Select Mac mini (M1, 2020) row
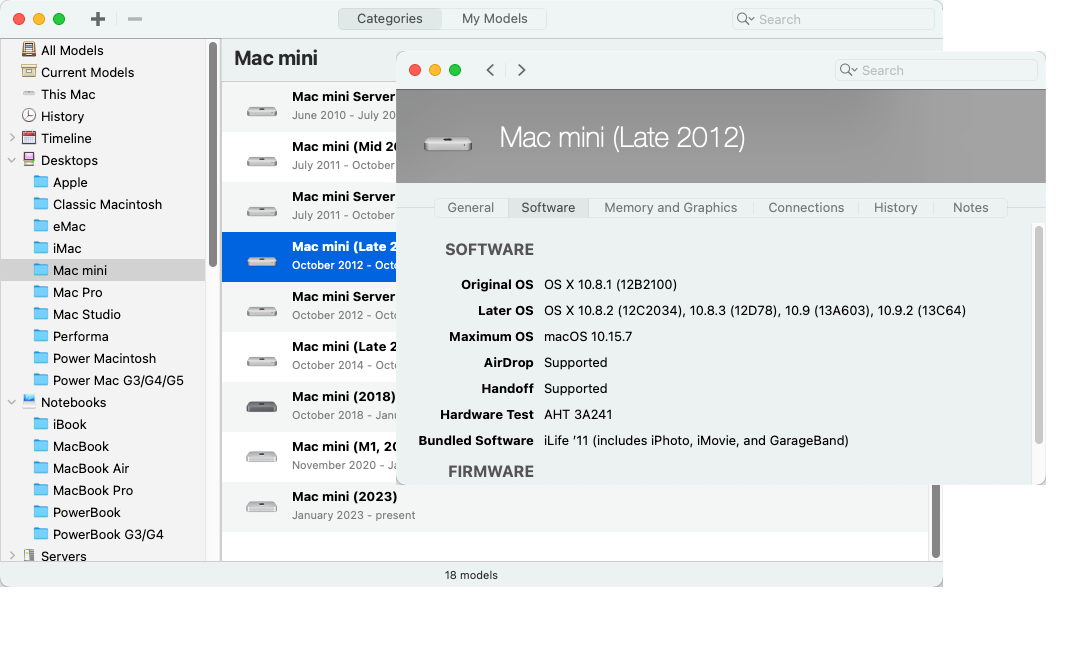The width and height of the screenshot is (1076, 655). coord(309,457)
